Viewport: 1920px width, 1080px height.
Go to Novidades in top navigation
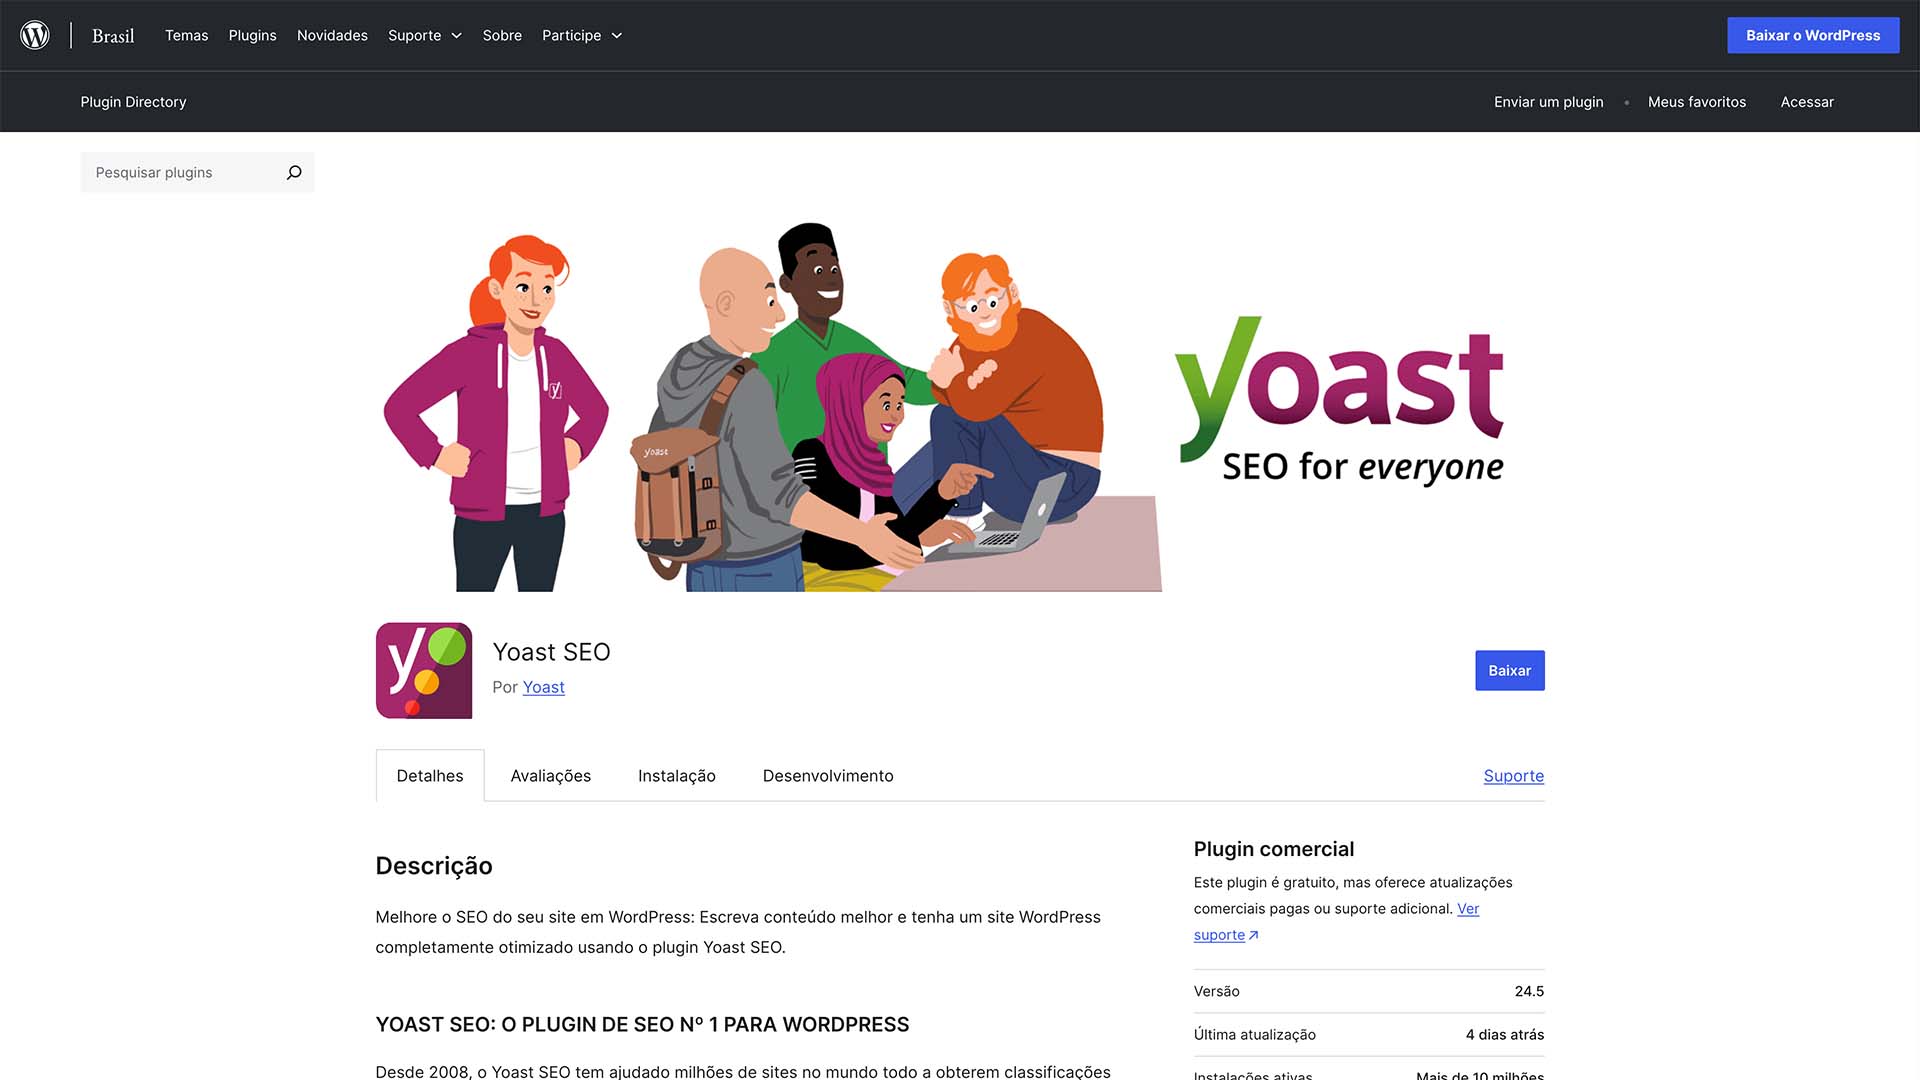(332, 35)
